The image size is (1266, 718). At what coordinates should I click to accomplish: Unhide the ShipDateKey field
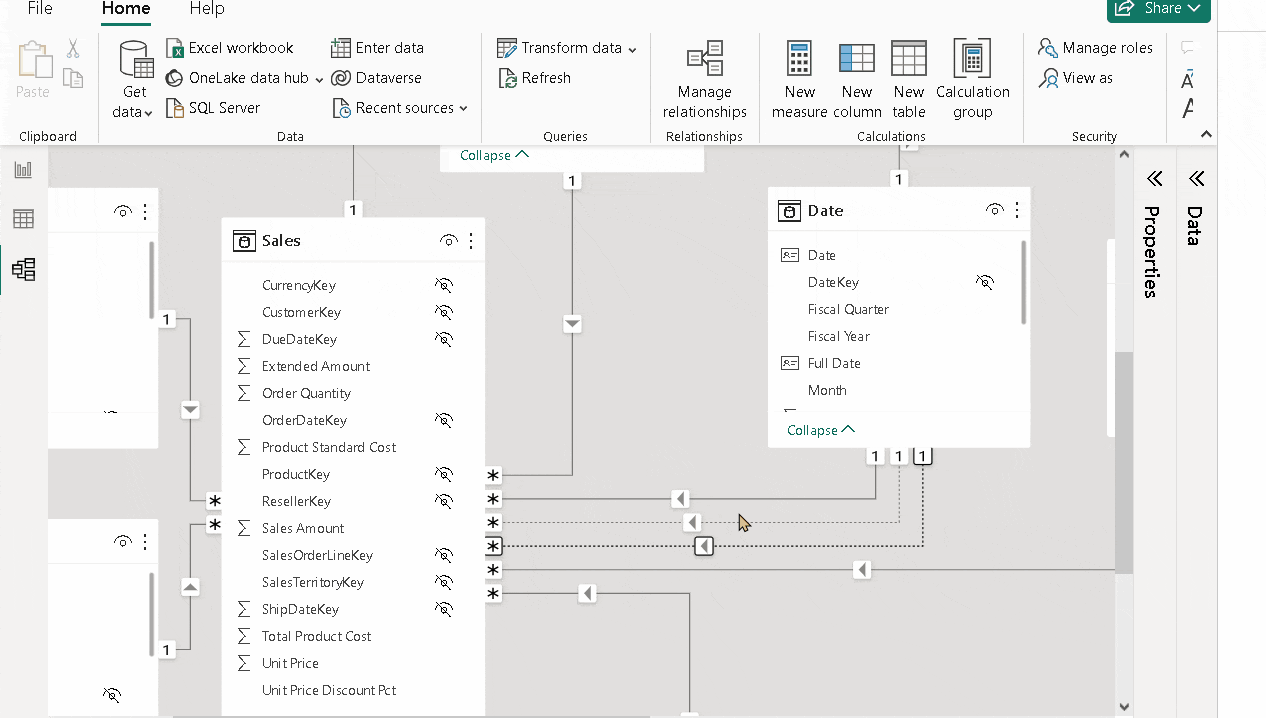pyautogui.click(x=444, y=609)
